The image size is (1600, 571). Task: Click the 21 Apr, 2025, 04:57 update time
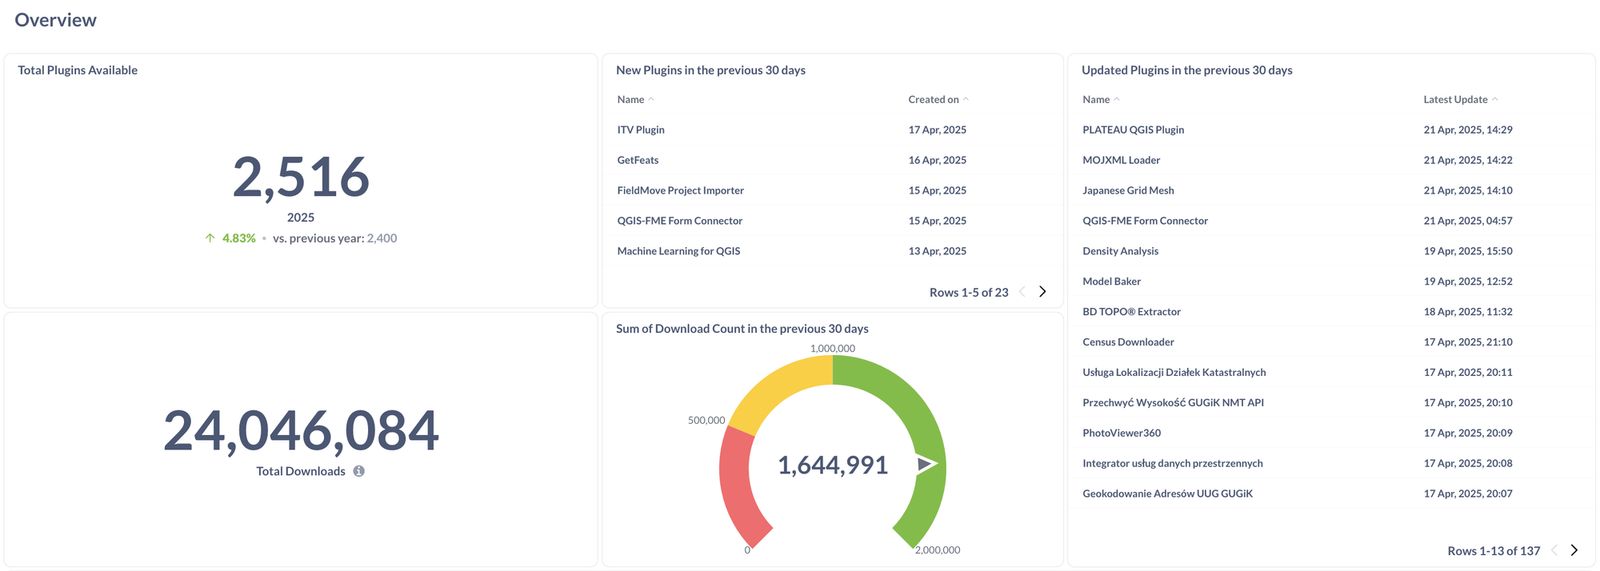click(1468, 221)
